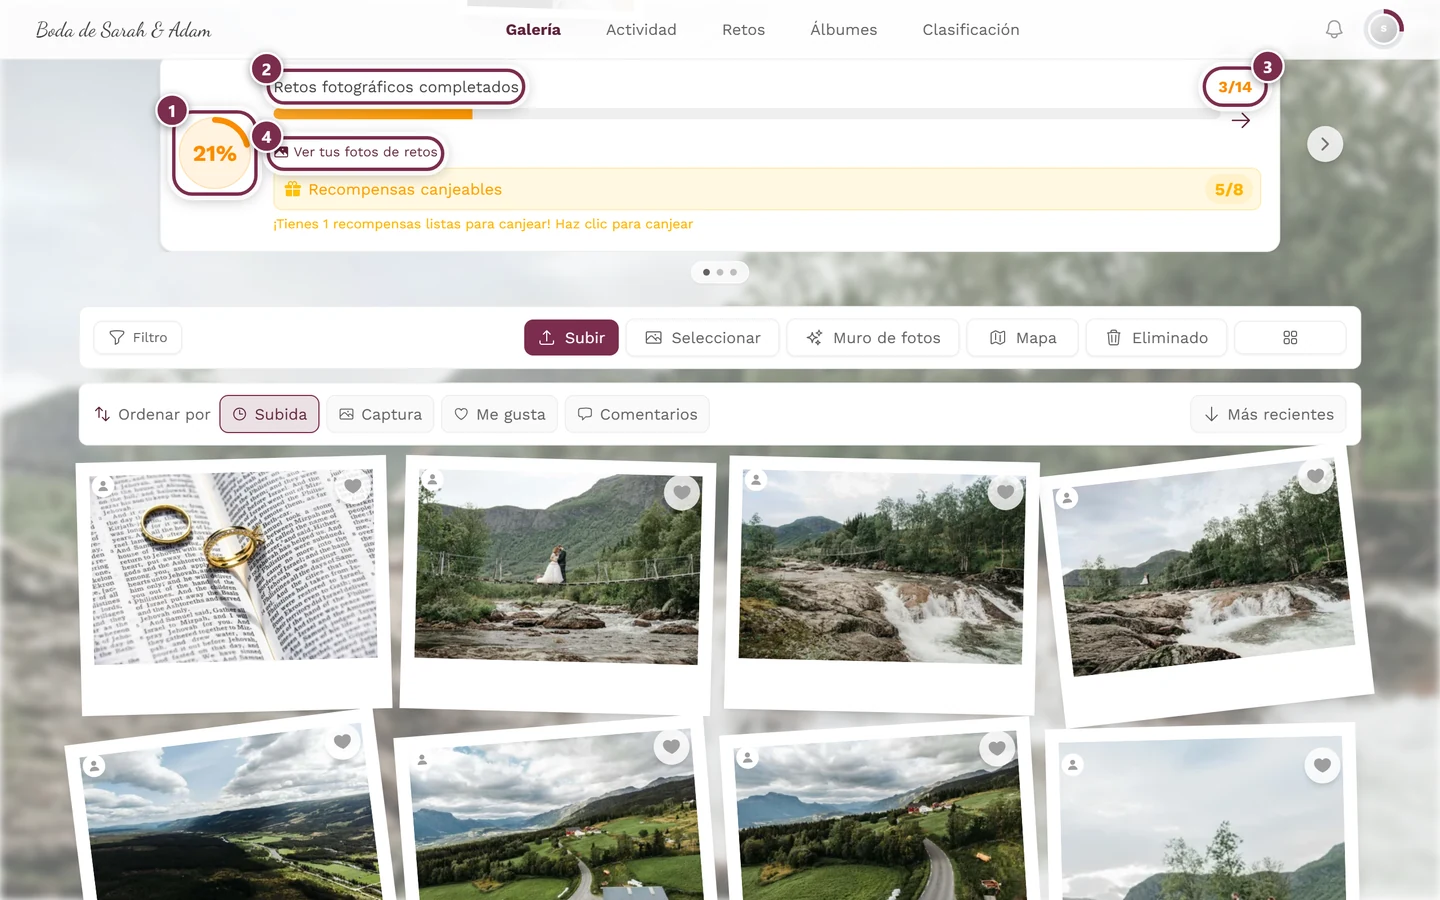Viewport: 1440px width, 900px height.
Task: Open the user profile avatar
Action: [x=1384, y=30]
